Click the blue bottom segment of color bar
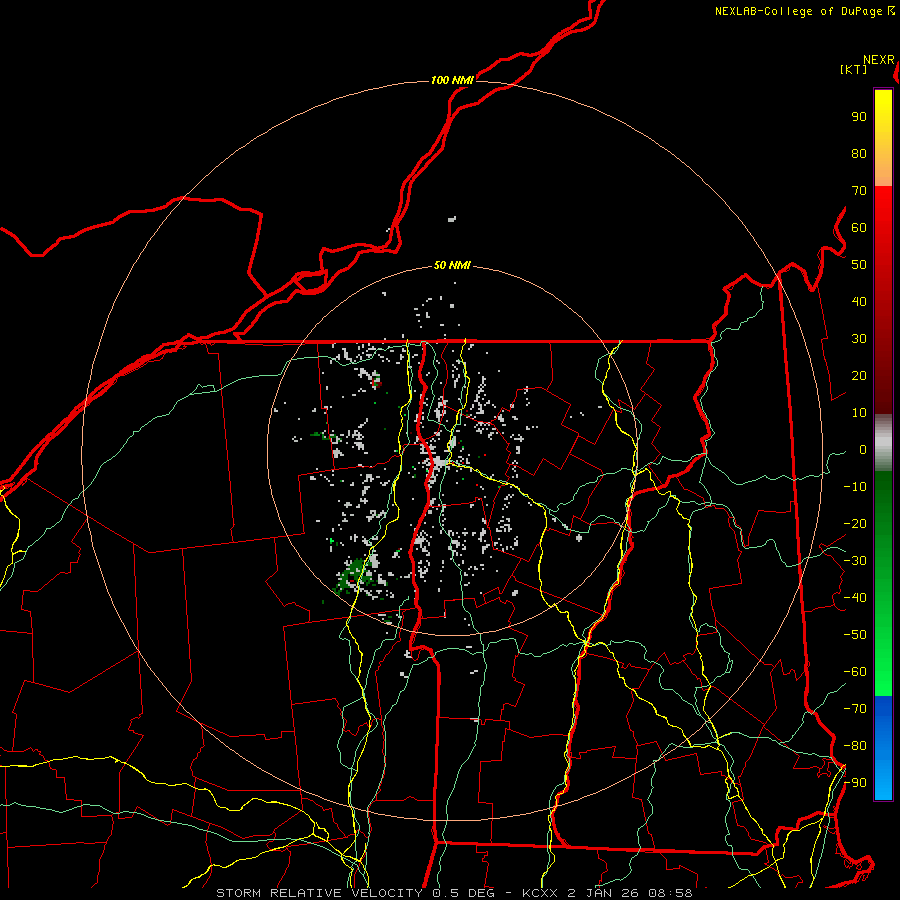 pyautogui.click(x=883, y=748)
